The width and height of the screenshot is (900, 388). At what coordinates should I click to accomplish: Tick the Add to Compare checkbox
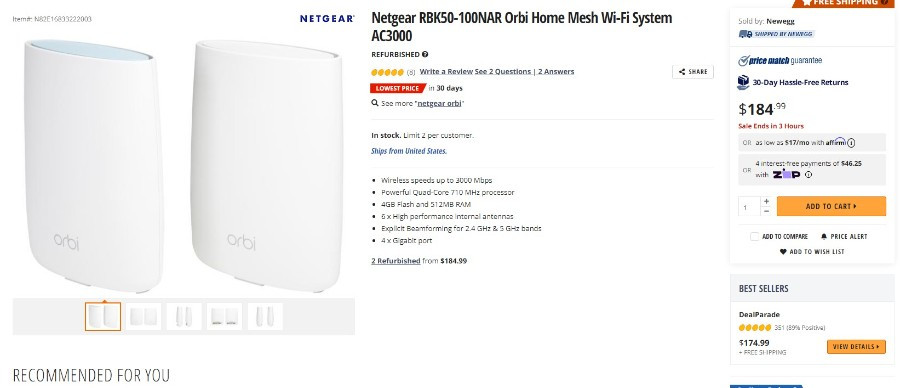754,236
